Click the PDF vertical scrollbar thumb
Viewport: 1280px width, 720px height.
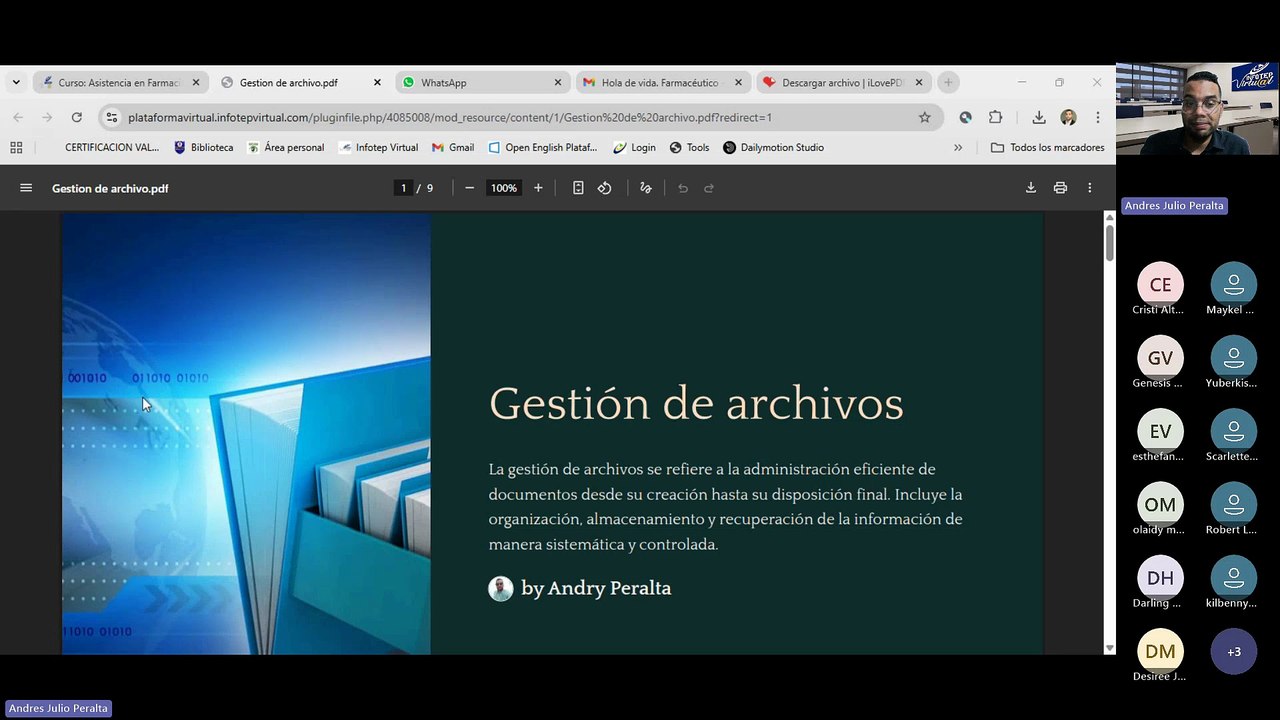coord(1109,244)
